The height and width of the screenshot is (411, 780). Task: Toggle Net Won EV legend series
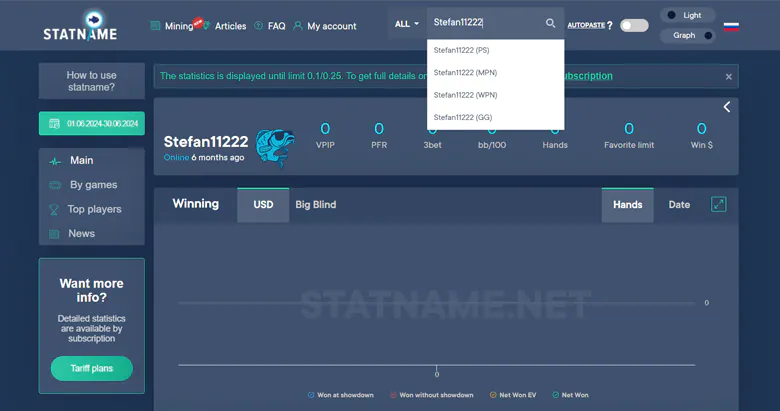pos(513,395)
